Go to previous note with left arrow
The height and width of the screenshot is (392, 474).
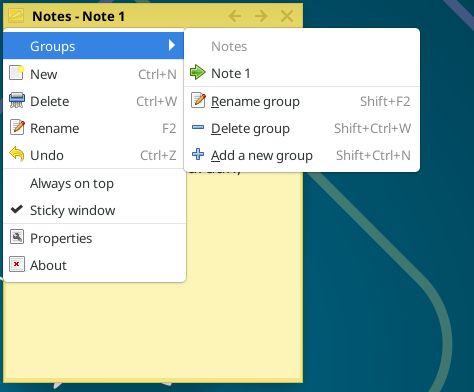point(235,16)
